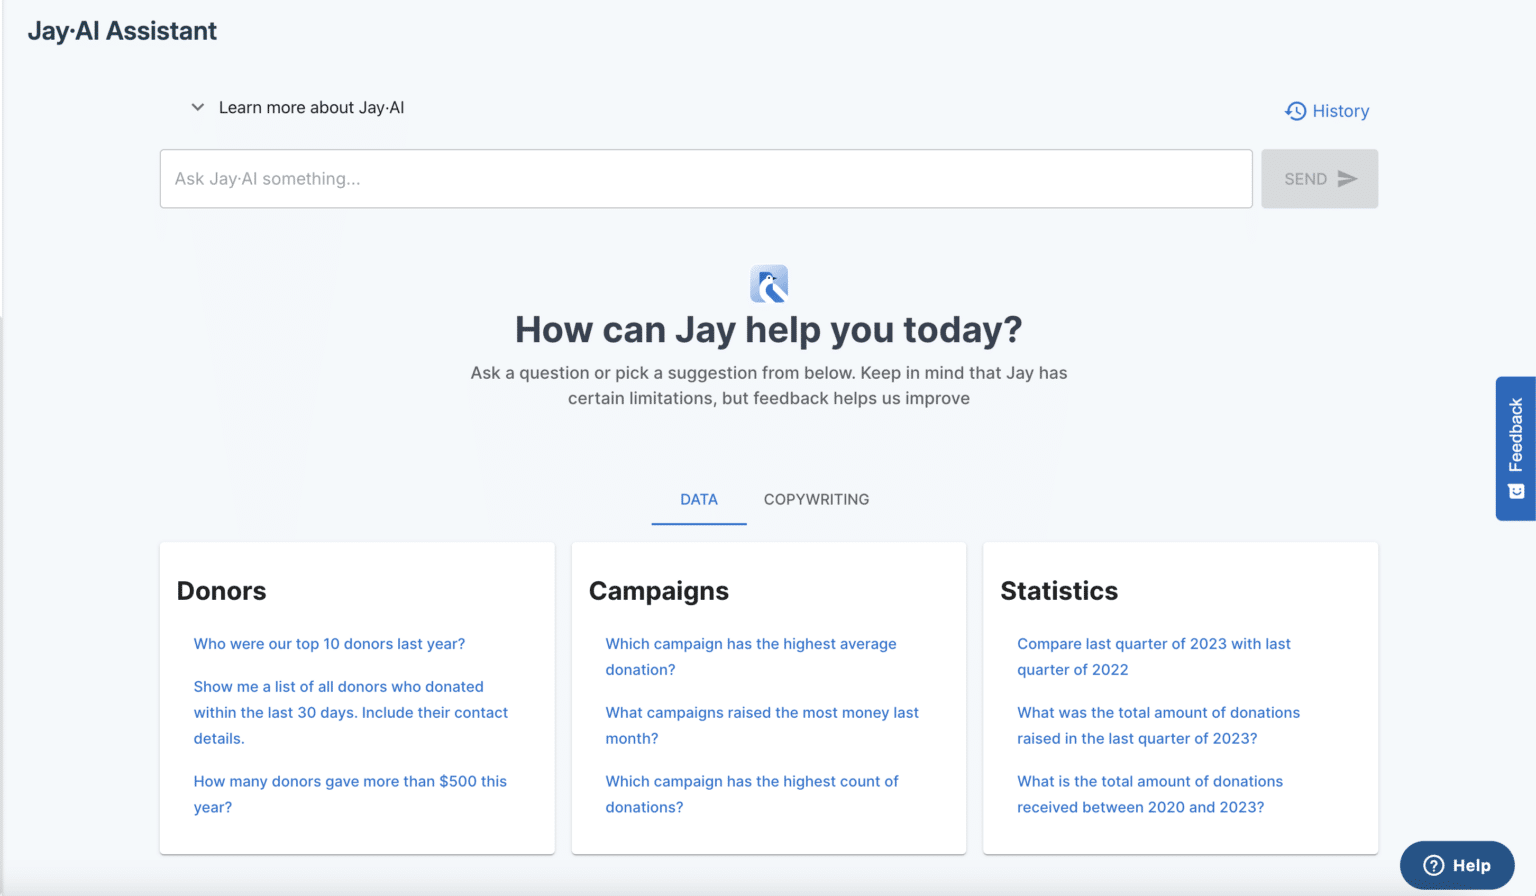Screen dimensions: 1536x896
Task: Click the smiley icon on Feedback tab
Action: tap(1516, 491)
